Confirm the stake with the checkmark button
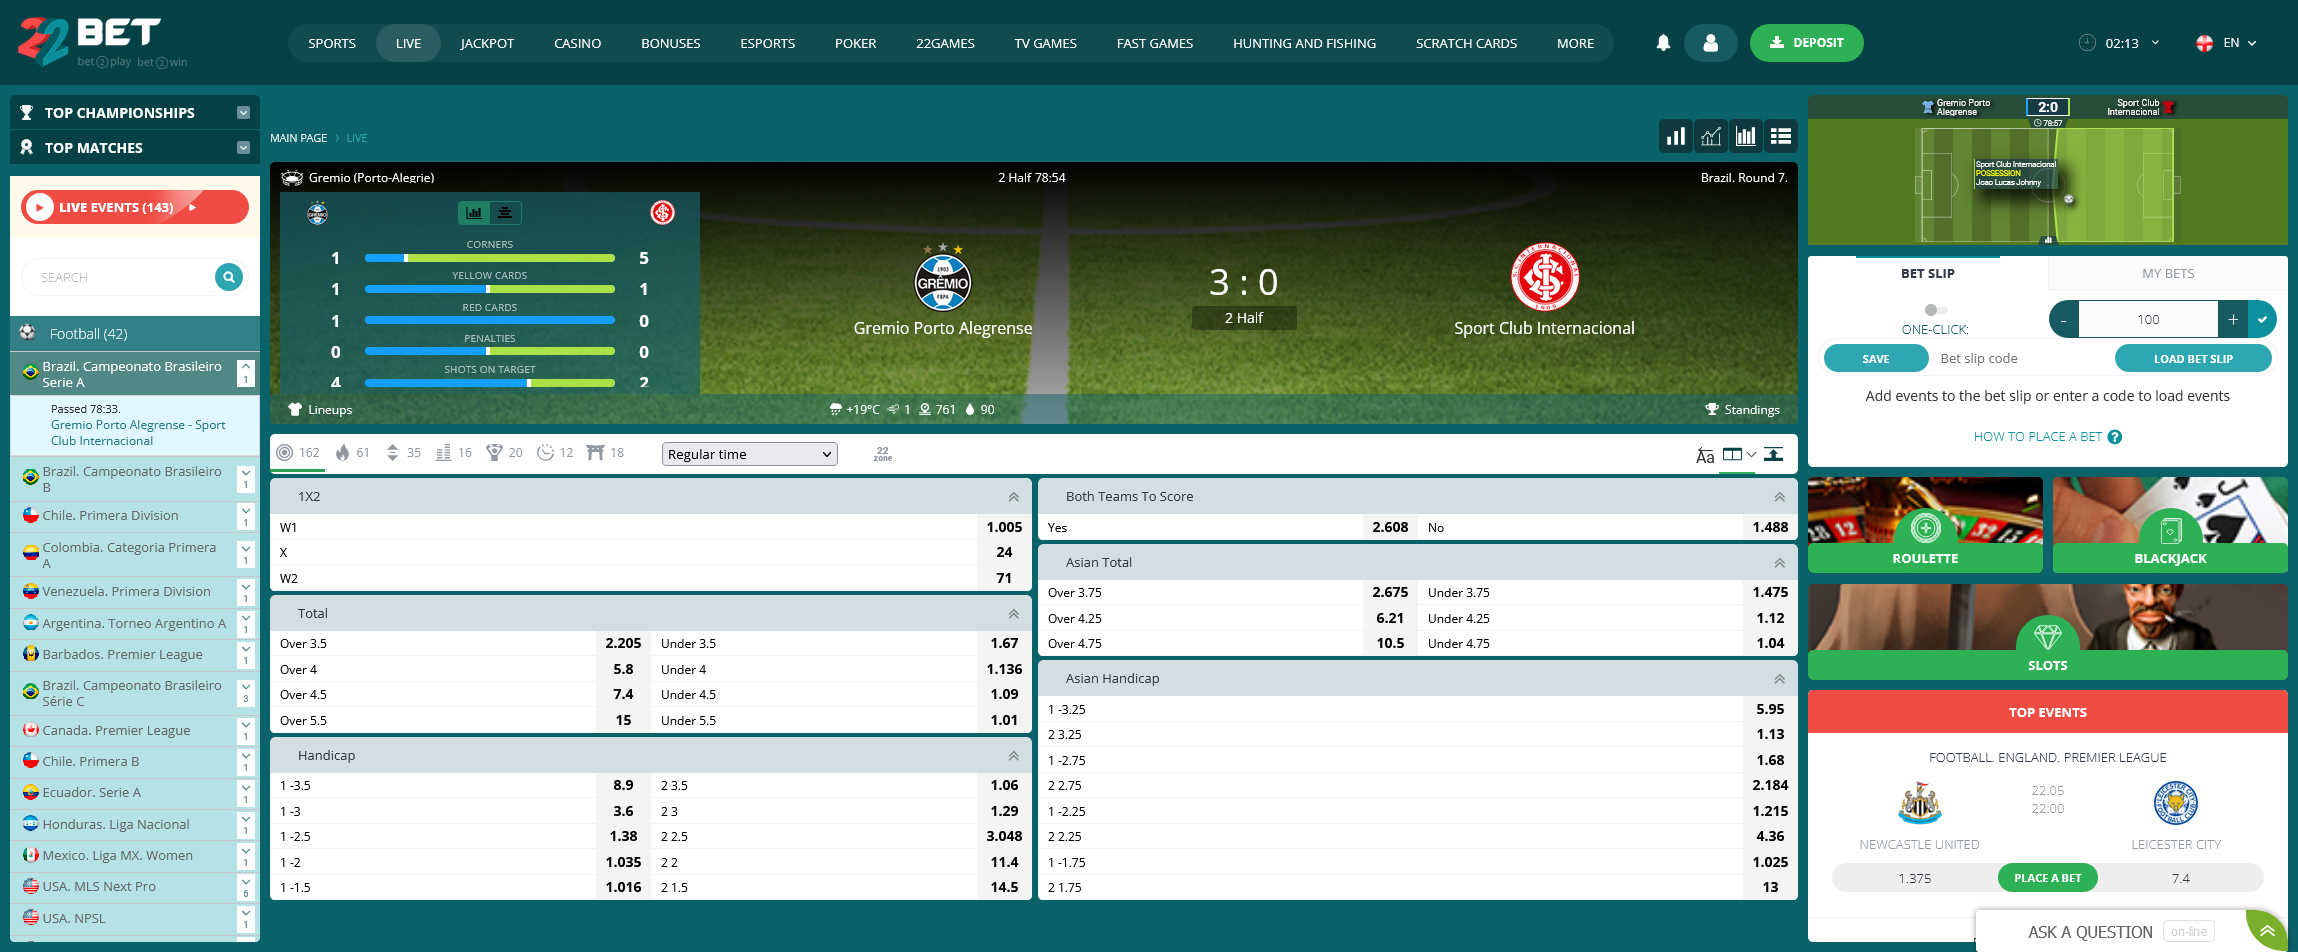The height and width of the screenshot is (952, 2298). [2262, 319]
